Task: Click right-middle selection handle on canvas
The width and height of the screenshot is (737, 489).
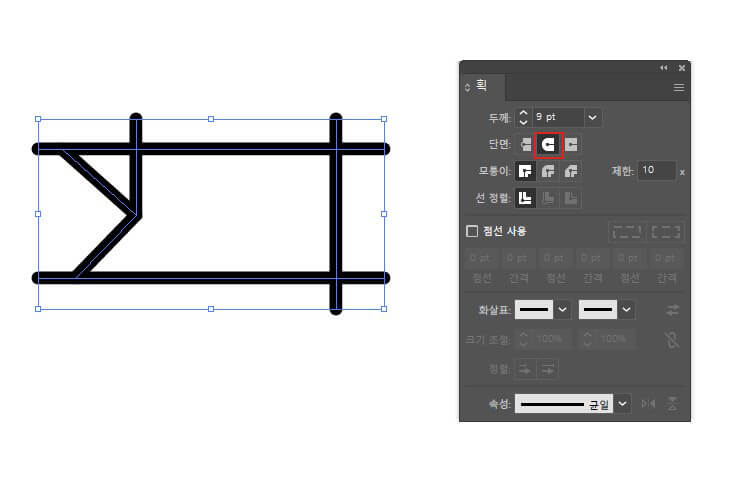Action: pyautogui.click(x=384, y=214)
